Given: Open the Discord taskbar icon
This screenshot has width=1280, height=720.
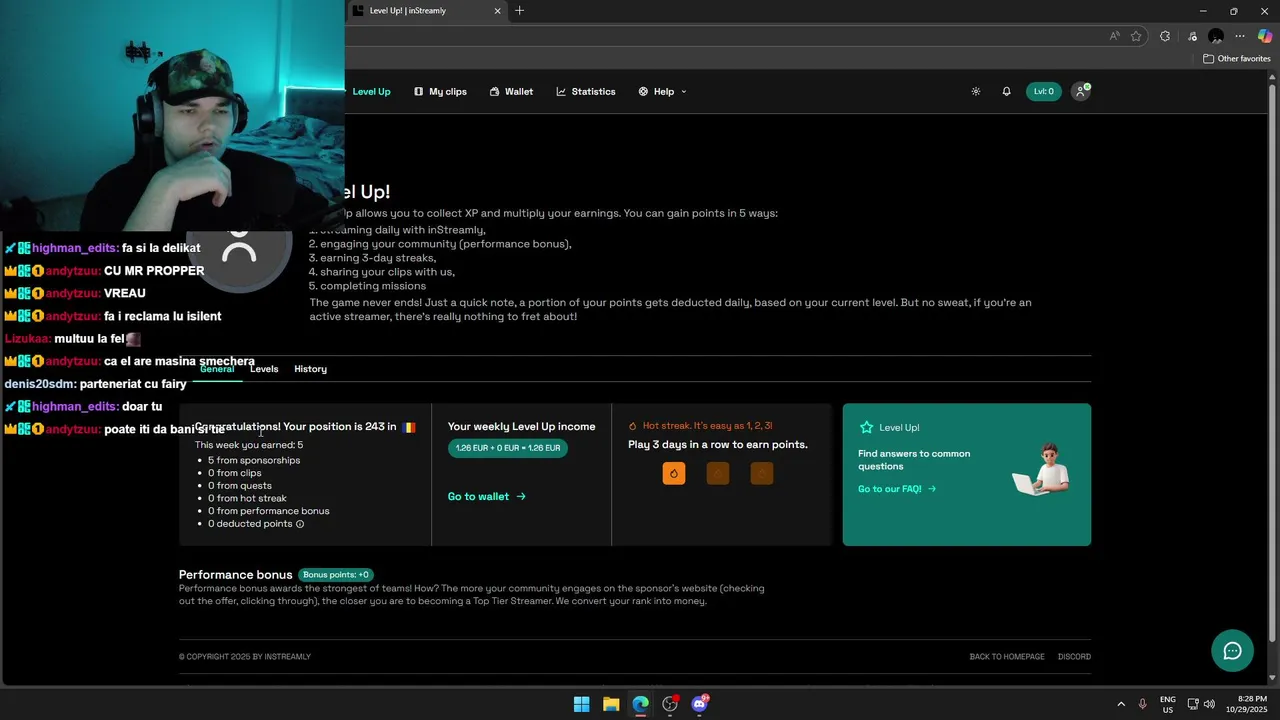Looking at the screenshot, I should 699,704.
